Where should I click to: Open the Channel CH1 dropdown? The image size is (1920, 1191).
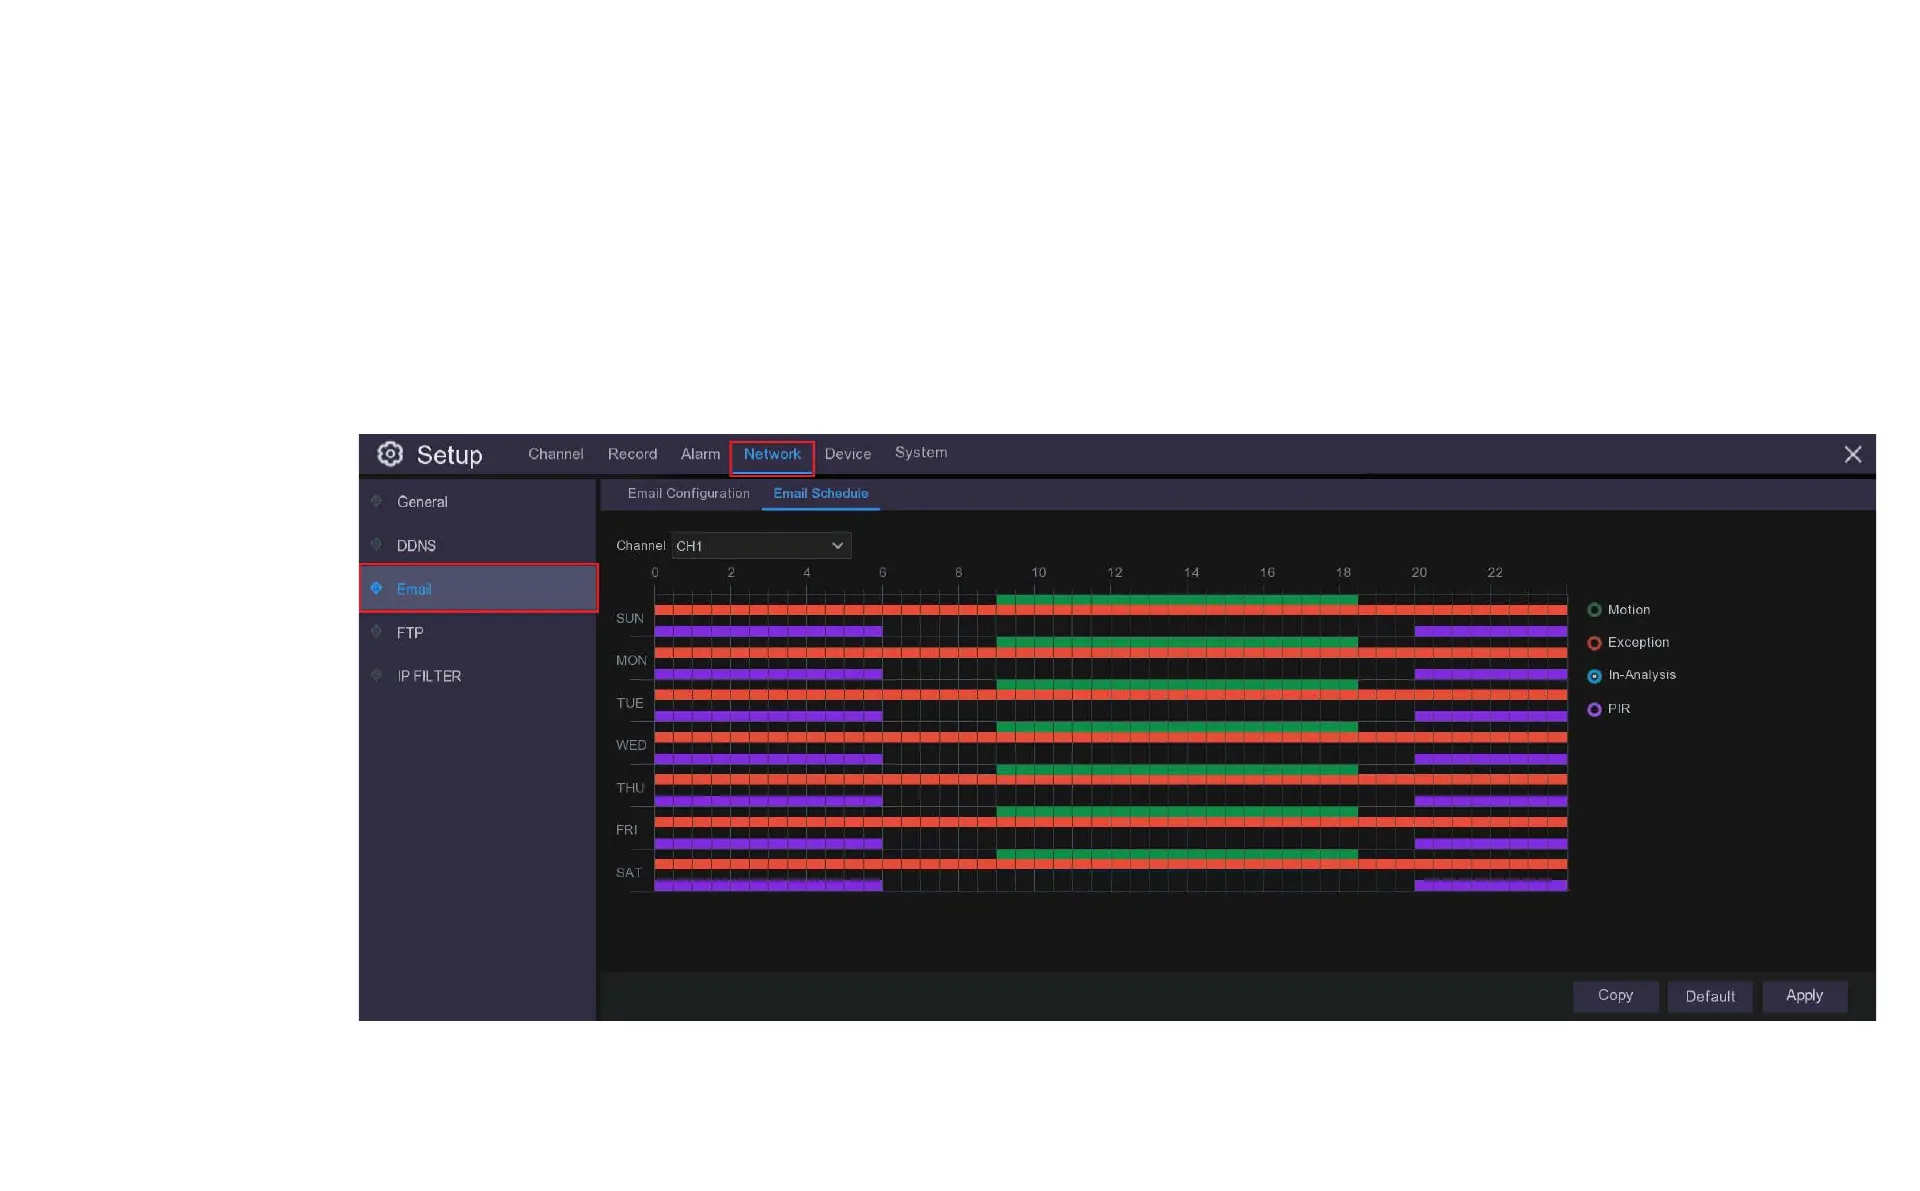click(x=760, y=546)
